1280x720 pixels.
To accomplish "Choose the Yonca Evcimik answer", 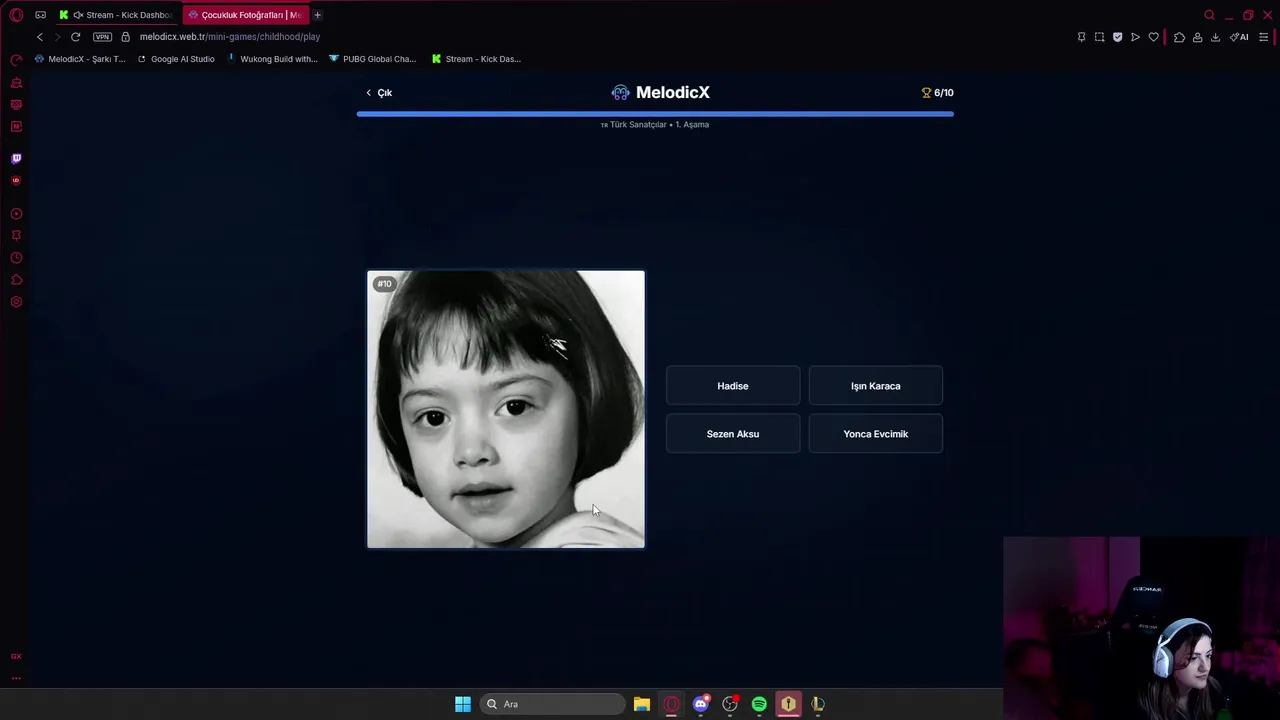I will pyautogui.click(x=876, y=434).
